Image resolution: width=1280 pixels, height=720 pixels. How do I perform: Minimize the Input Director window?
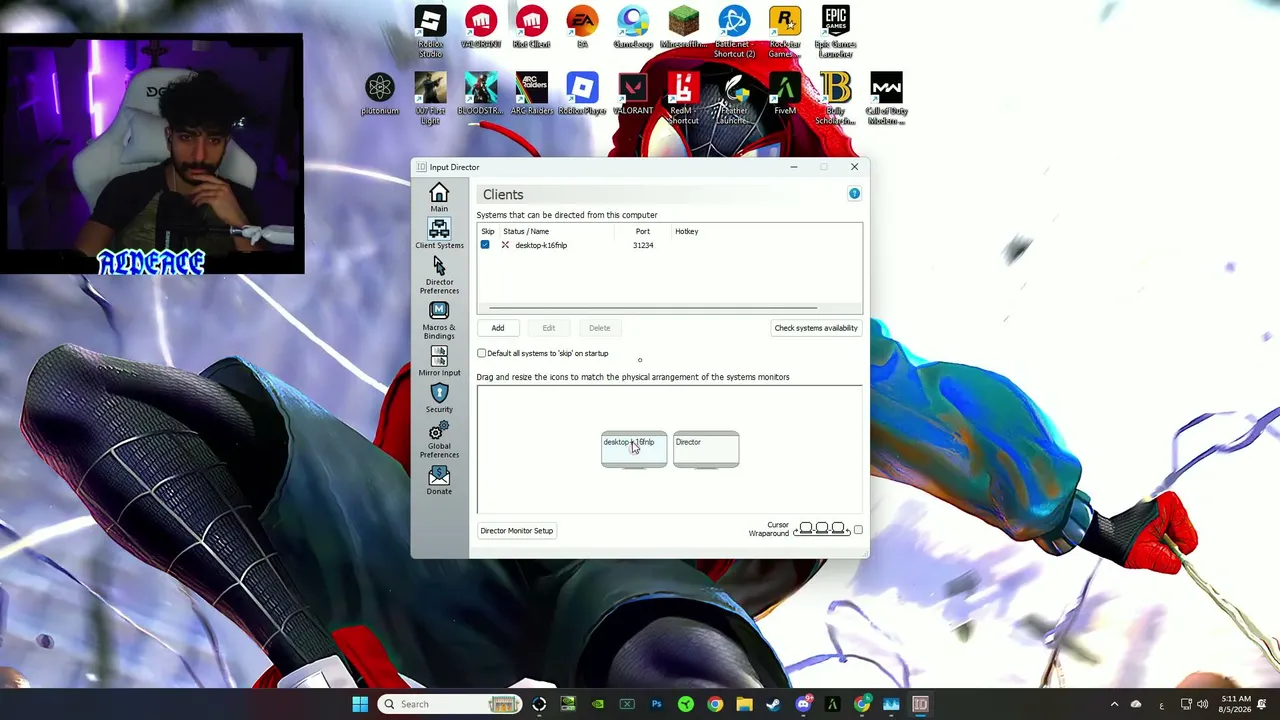click(794, 167)
